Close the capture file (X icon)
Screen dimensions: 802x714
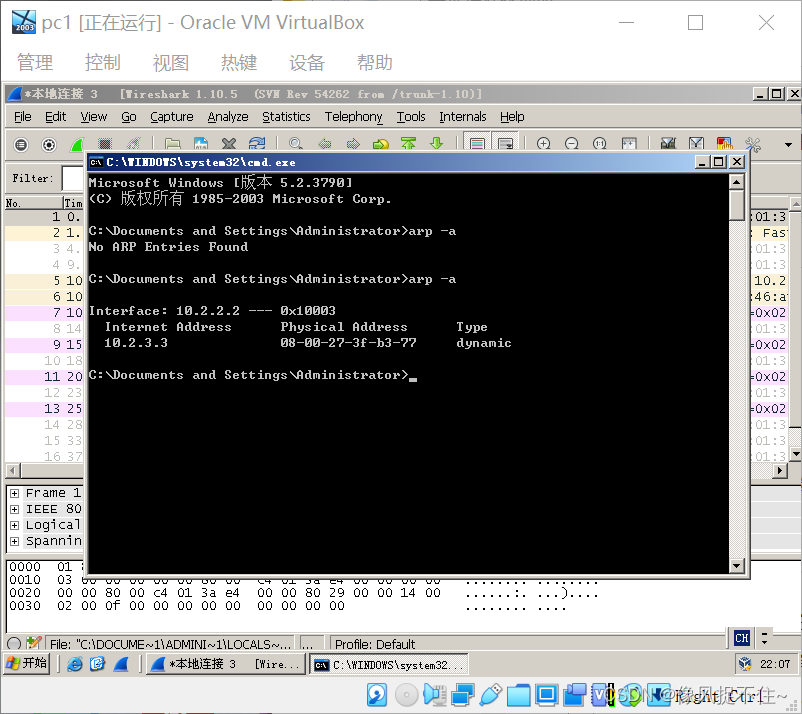click(x=229, y=145)
